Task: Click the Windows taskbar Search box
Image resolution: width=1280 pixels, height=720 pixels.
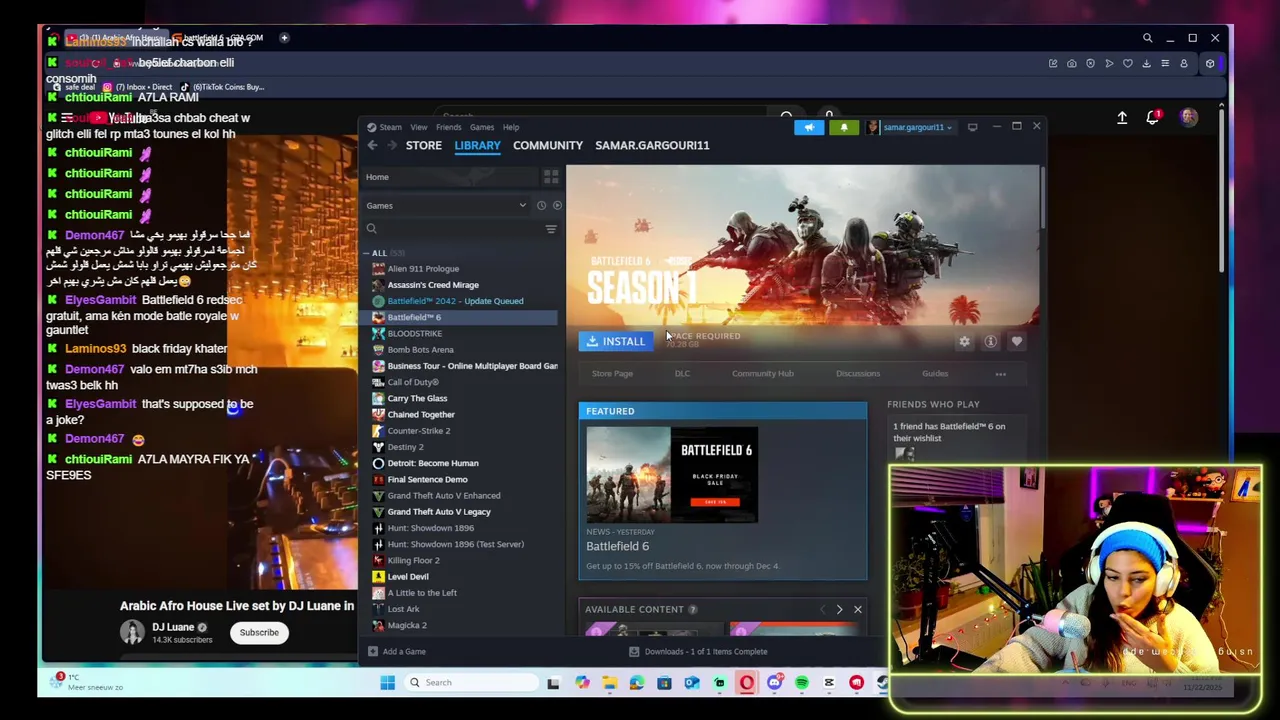Action: coord(470,683)
